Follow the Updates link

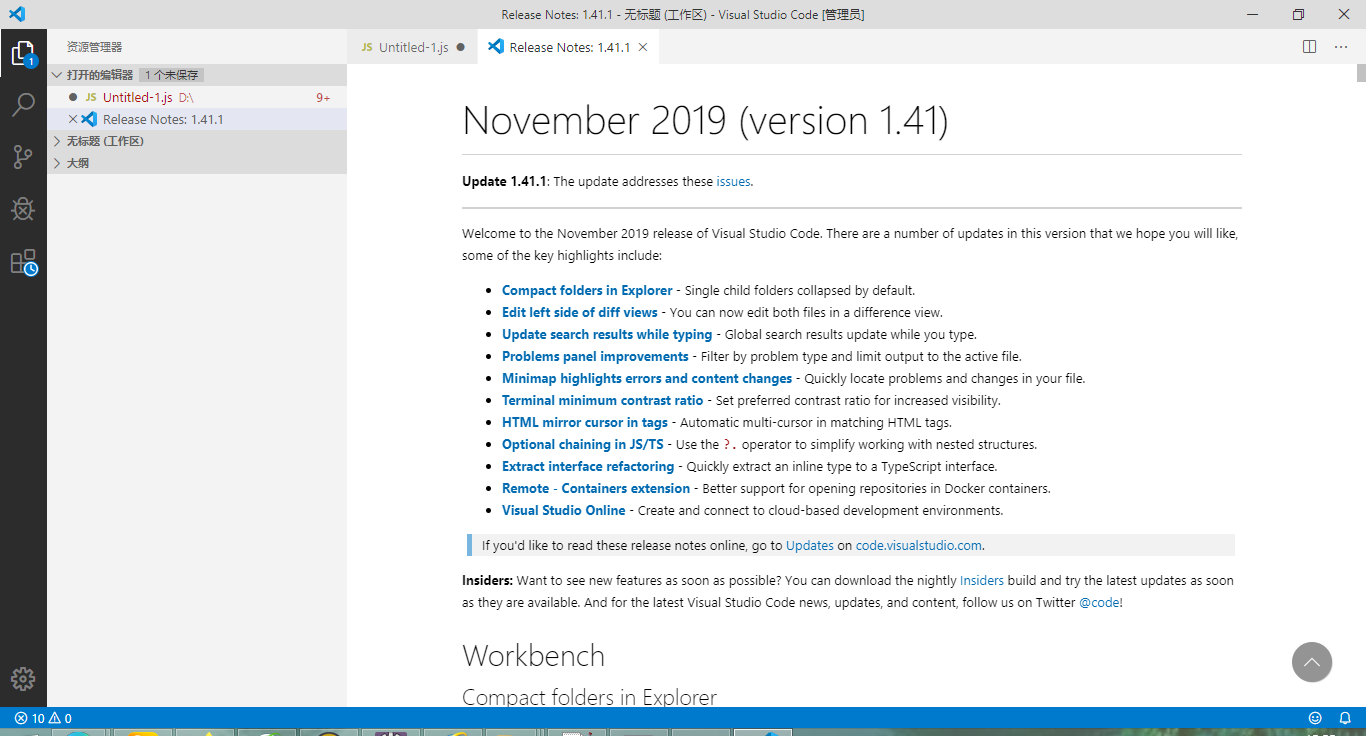[x=810, y=545]
